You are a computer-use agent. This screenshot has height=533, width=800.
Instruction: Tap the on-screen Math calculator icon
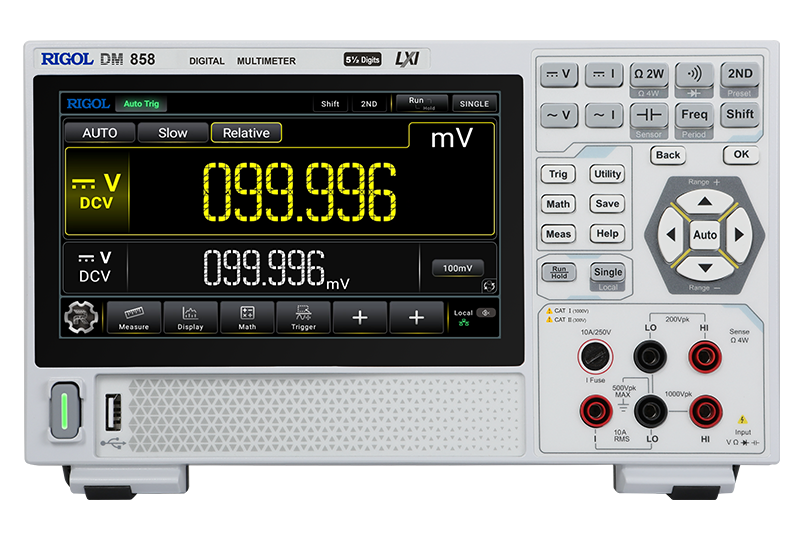click(247, 317)
